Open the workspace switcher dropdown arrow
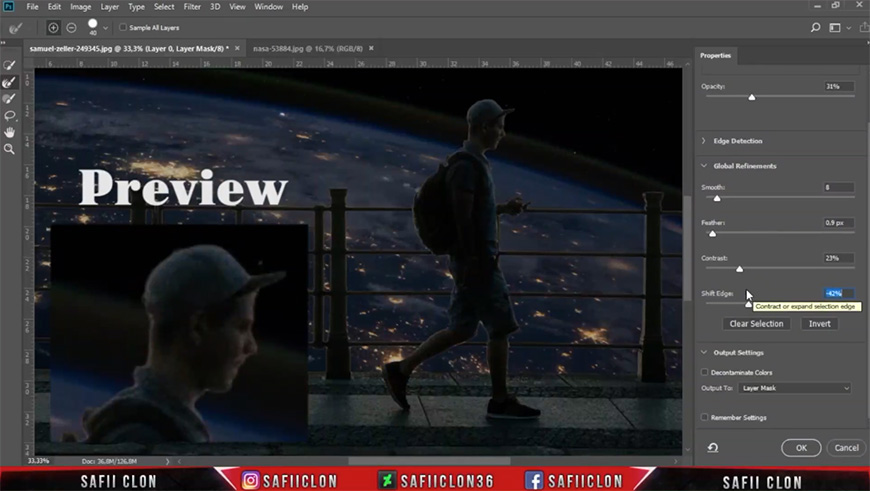The height and width of the screenshot is (491, 870). [x=848, y=28]
